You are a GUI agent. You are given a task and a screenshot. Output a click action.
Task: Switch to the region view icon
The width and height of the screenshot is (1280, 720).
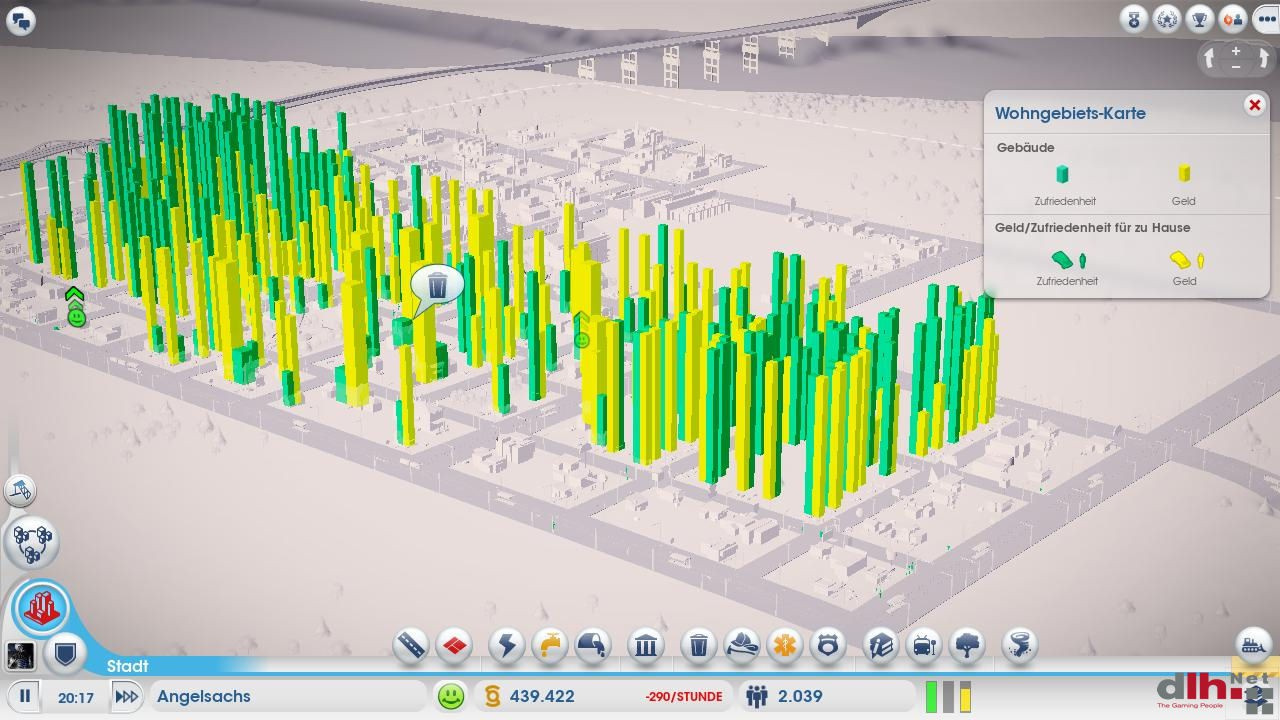tap(32, 541)
